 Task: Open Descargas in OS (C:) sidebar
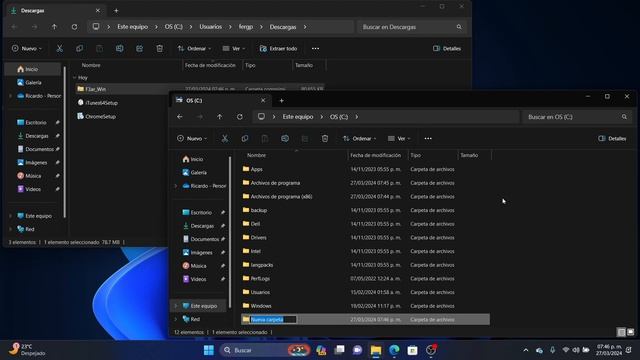coord(202,226)
